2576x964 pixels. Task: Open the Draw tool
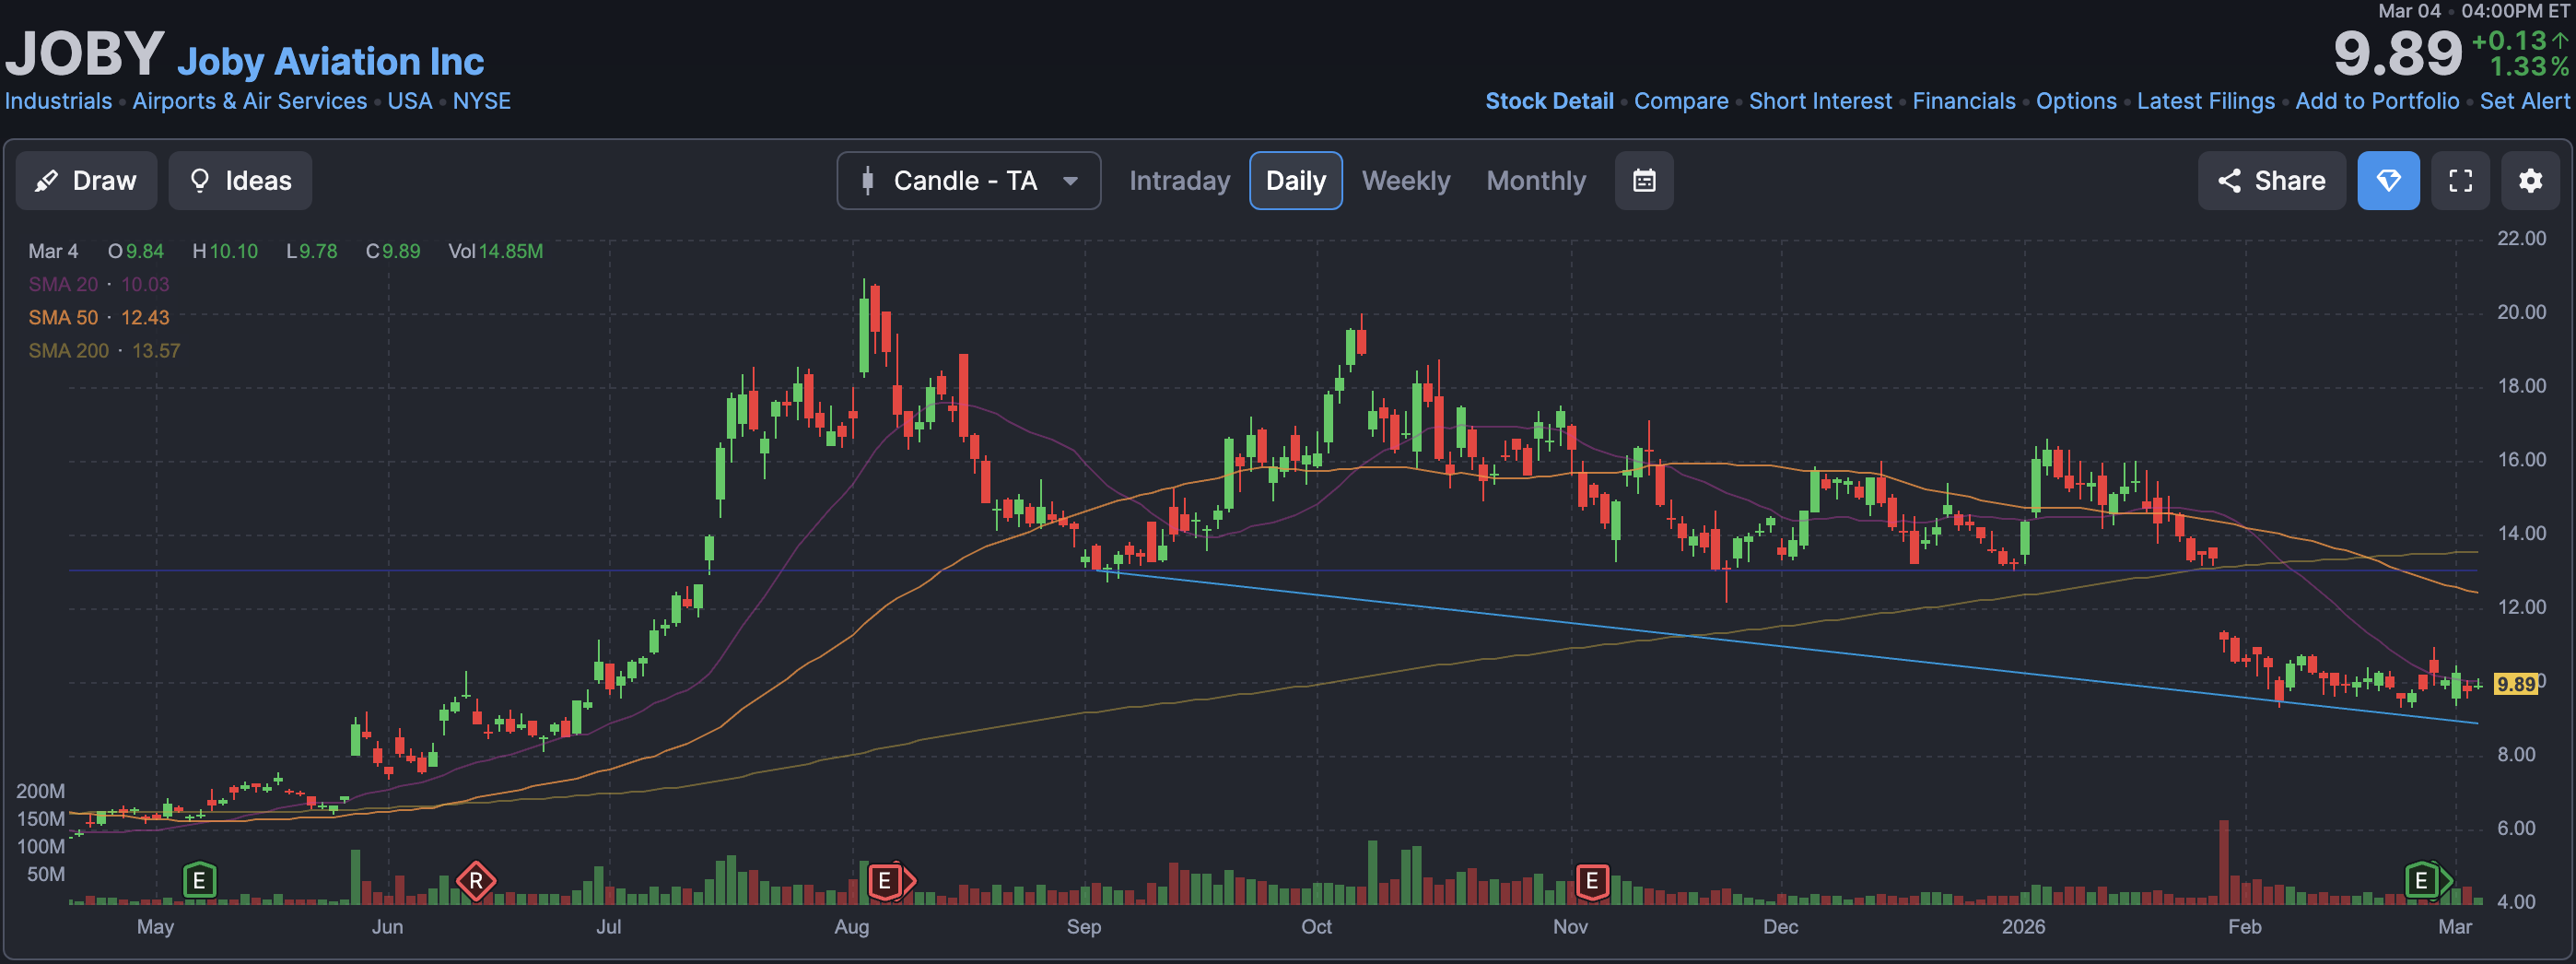point(86,181)
